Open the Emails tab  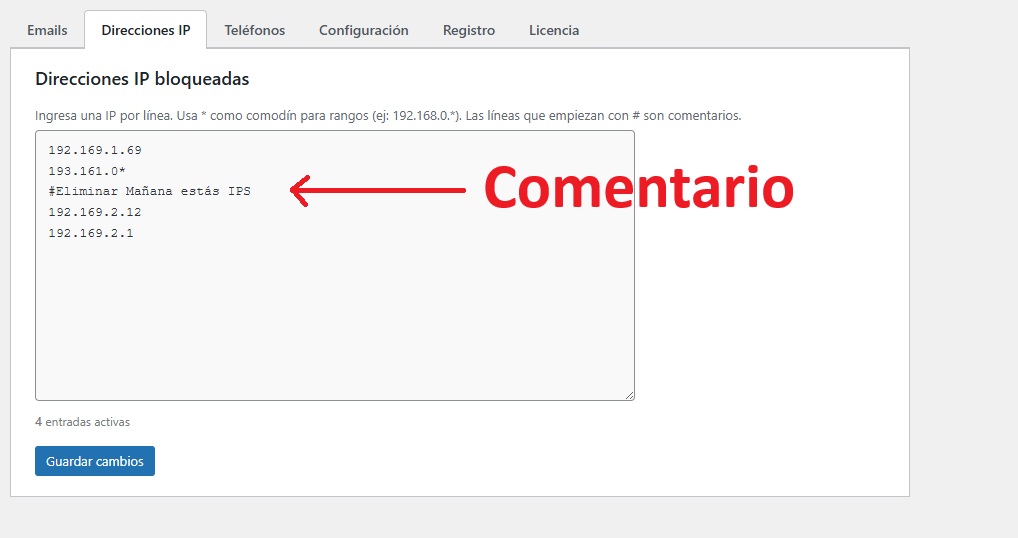click(47, 30)
